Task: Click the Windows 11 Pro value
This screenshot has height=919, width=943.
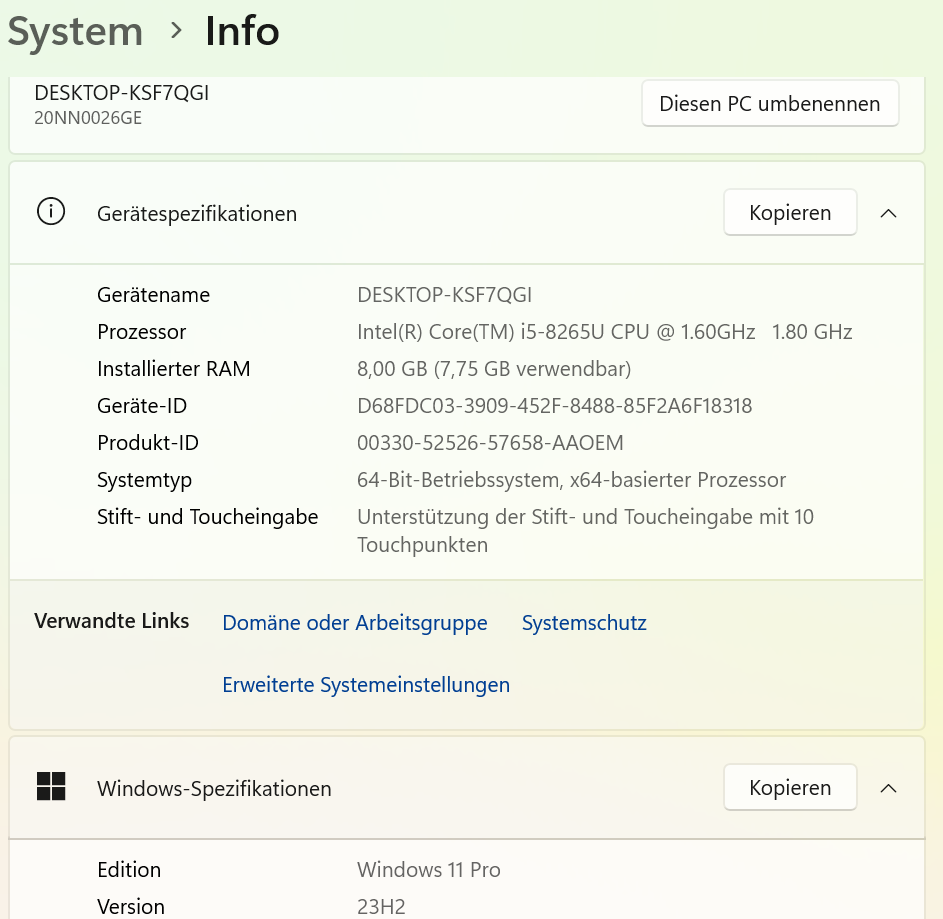Action: (428, 870)
